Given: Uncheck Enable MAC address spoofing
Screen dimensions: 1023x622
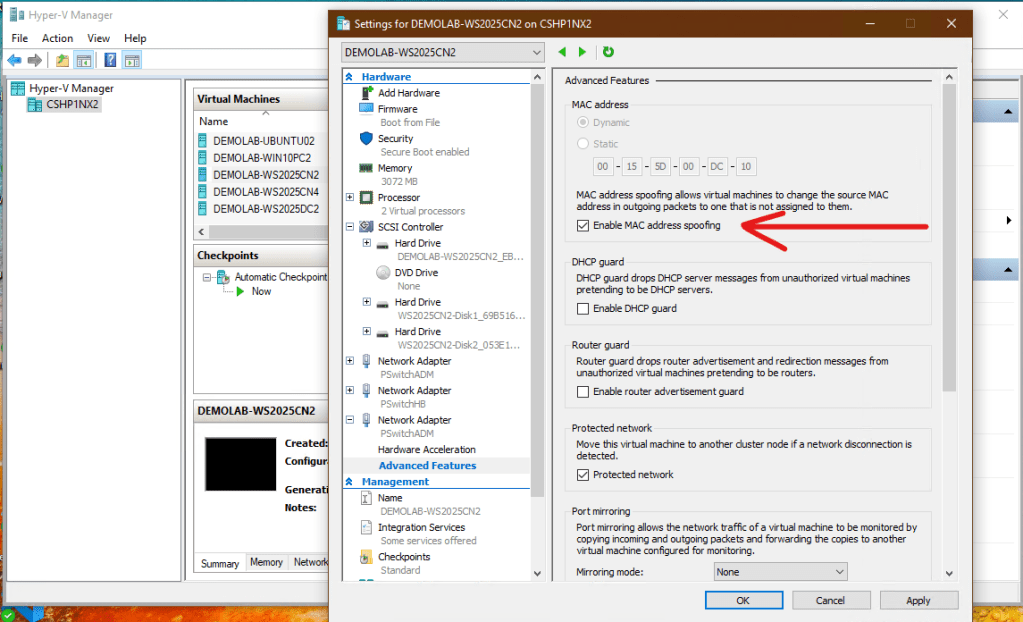Looking at the screenshot, I should tap(583, 226).
